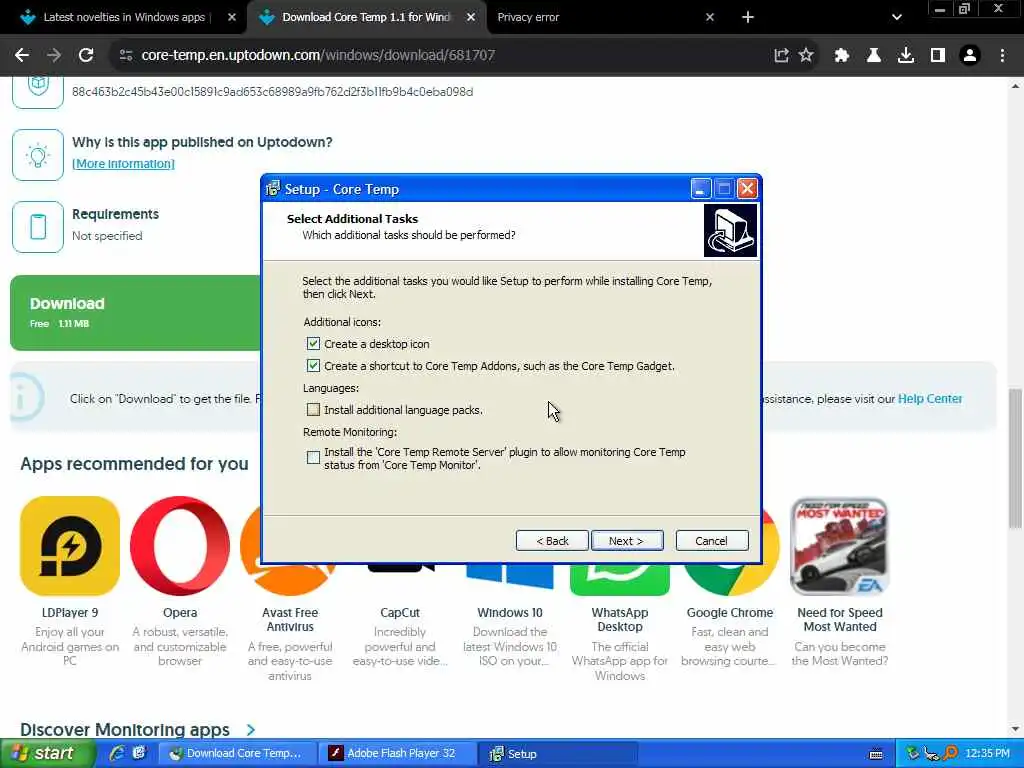The height and width of the screenshot is (768, 1024).
Task: Open the Google Chrome app title
Action: click(730, 613)
